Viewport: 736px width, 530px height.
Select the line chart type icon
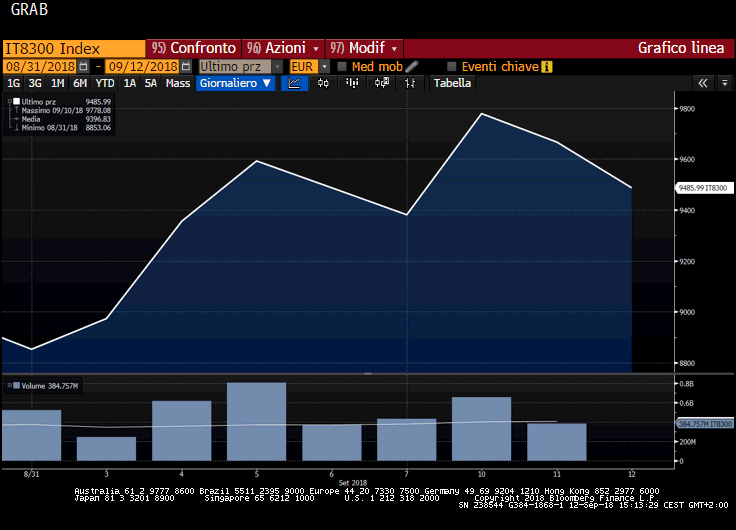tap(294, 83)
